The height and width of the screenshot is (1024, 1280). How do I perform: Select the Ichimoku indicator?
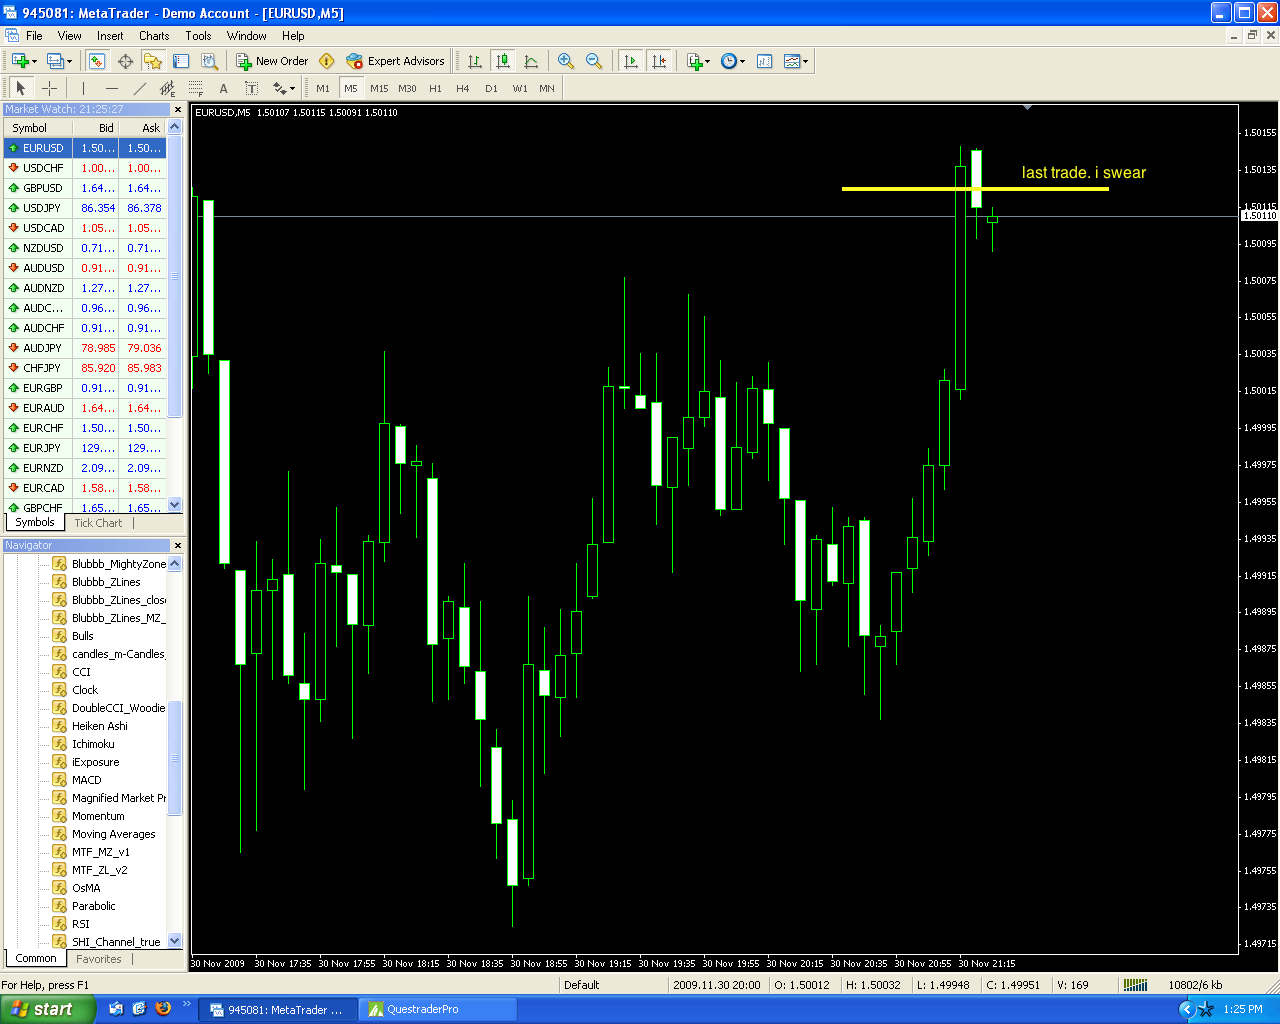93,744
